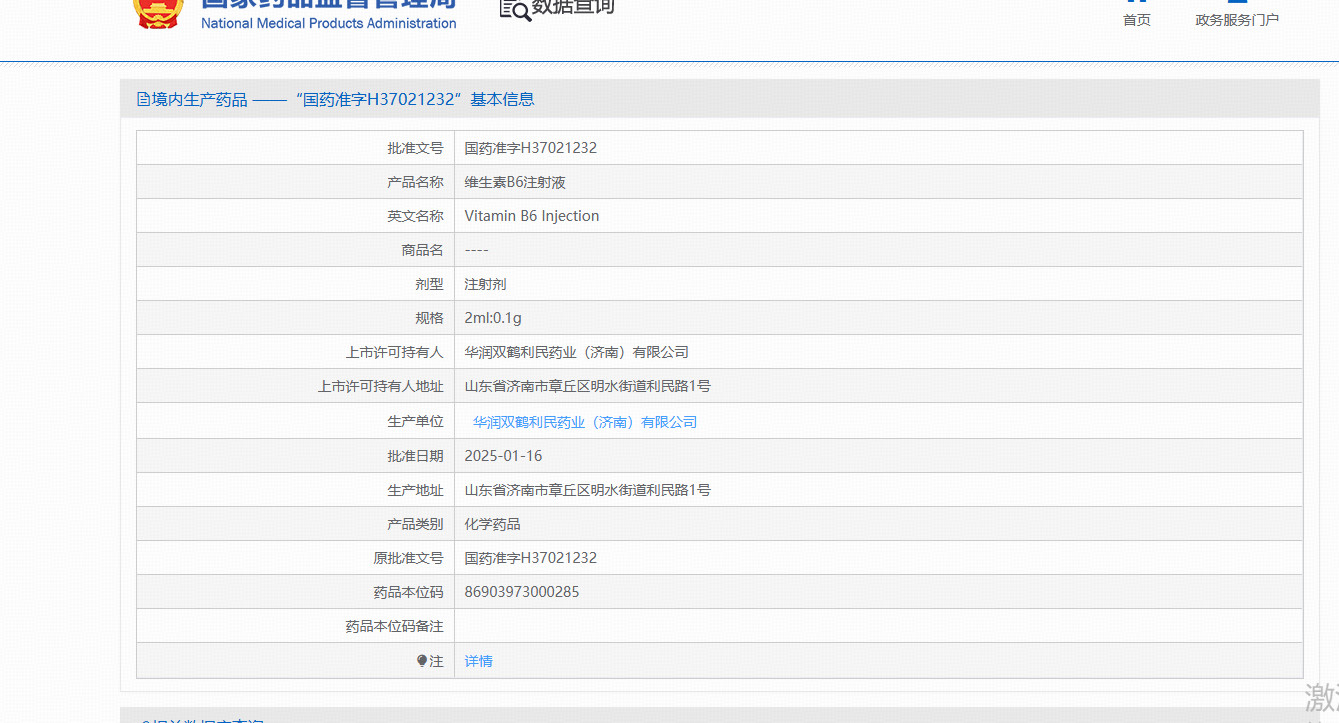Click the document icon before 境内生产药品

144,99
